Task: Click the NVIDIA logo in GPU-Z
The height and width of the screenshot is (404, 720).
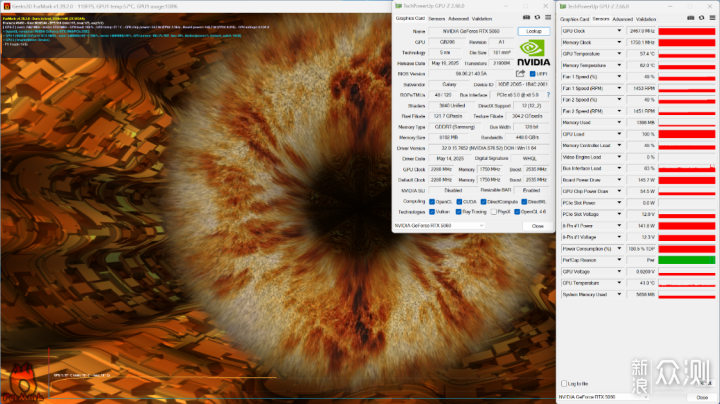Action: pyautogui.click(x=533, y=53)
